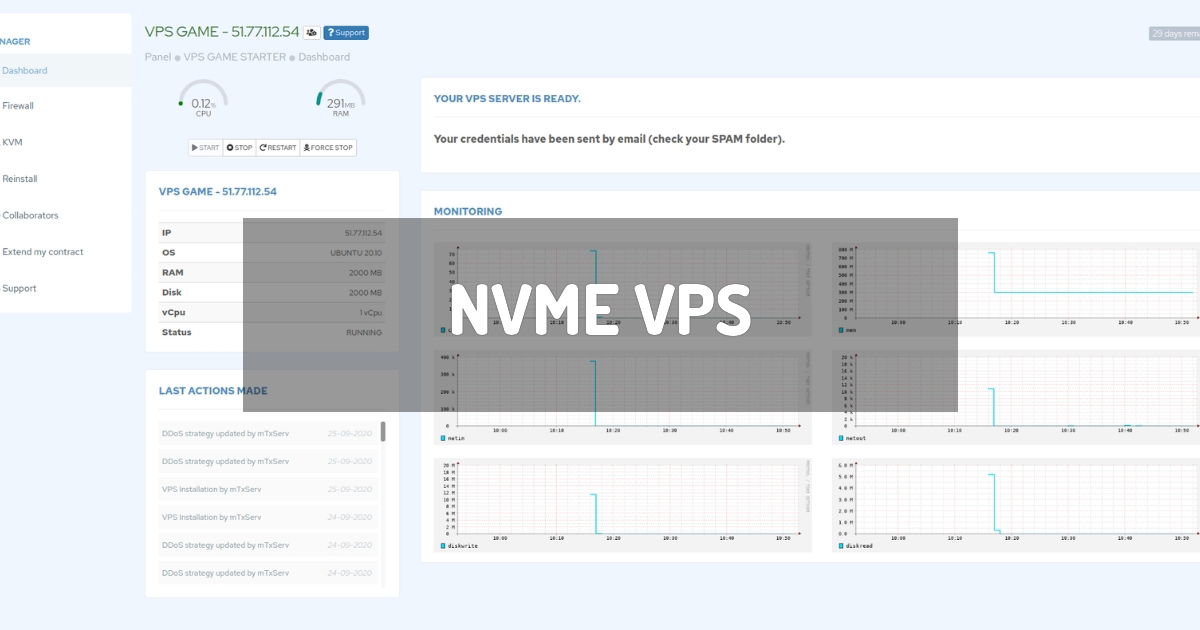1200x630 pixels.
Task: Select KVM from the sidebar menu
Action: 12,142
